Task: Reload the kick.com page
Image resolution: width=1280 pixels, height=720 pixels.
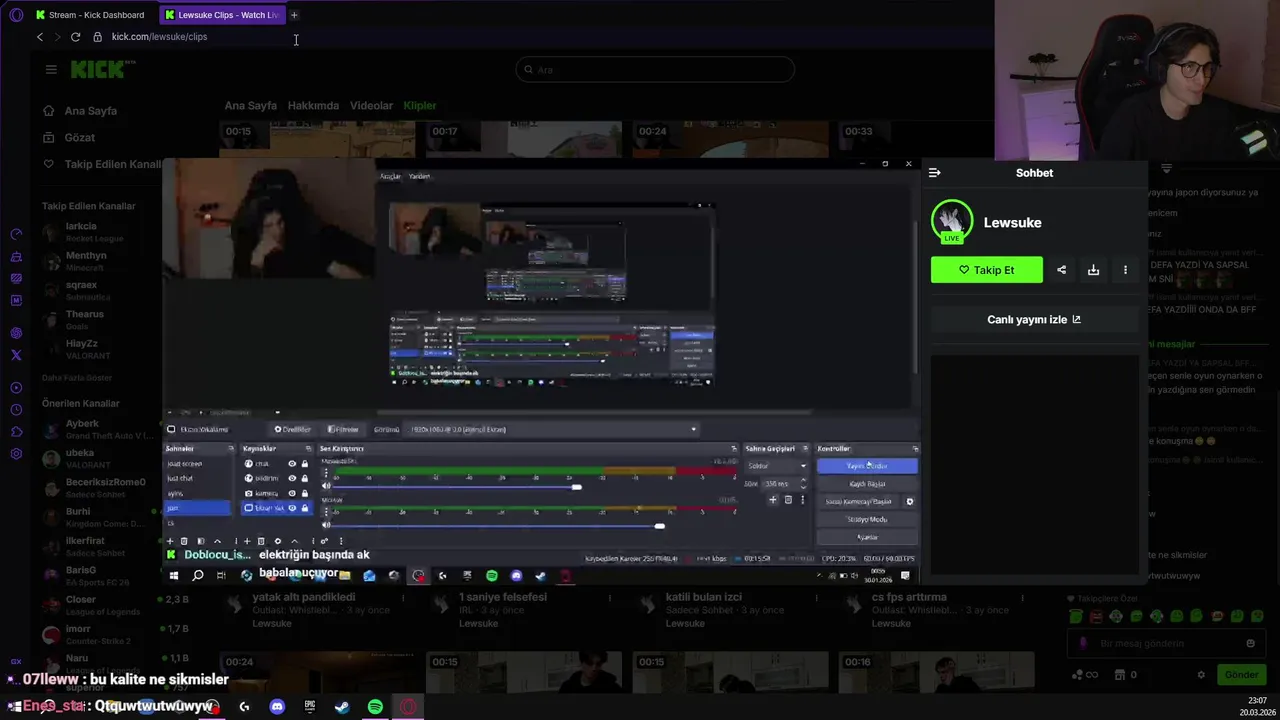Action: 75,37
